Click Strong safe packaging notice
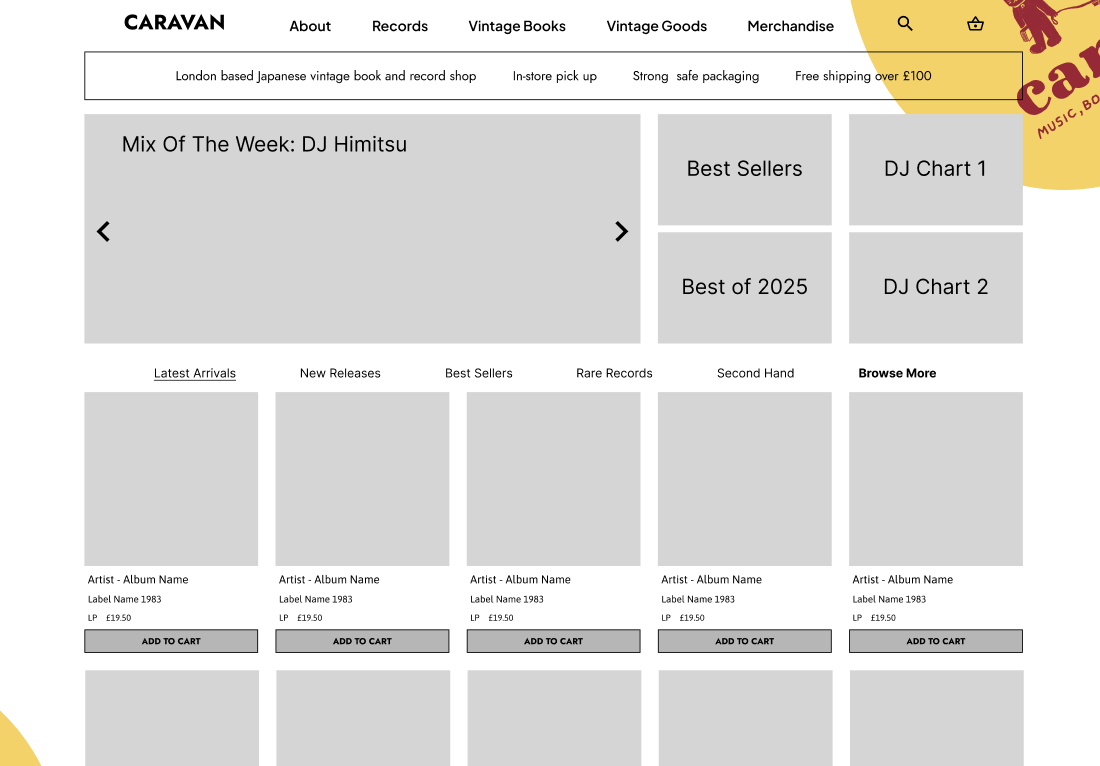The width and height of the screenshot is (1100, 766). pyautogui.click(x=696, y=76)
